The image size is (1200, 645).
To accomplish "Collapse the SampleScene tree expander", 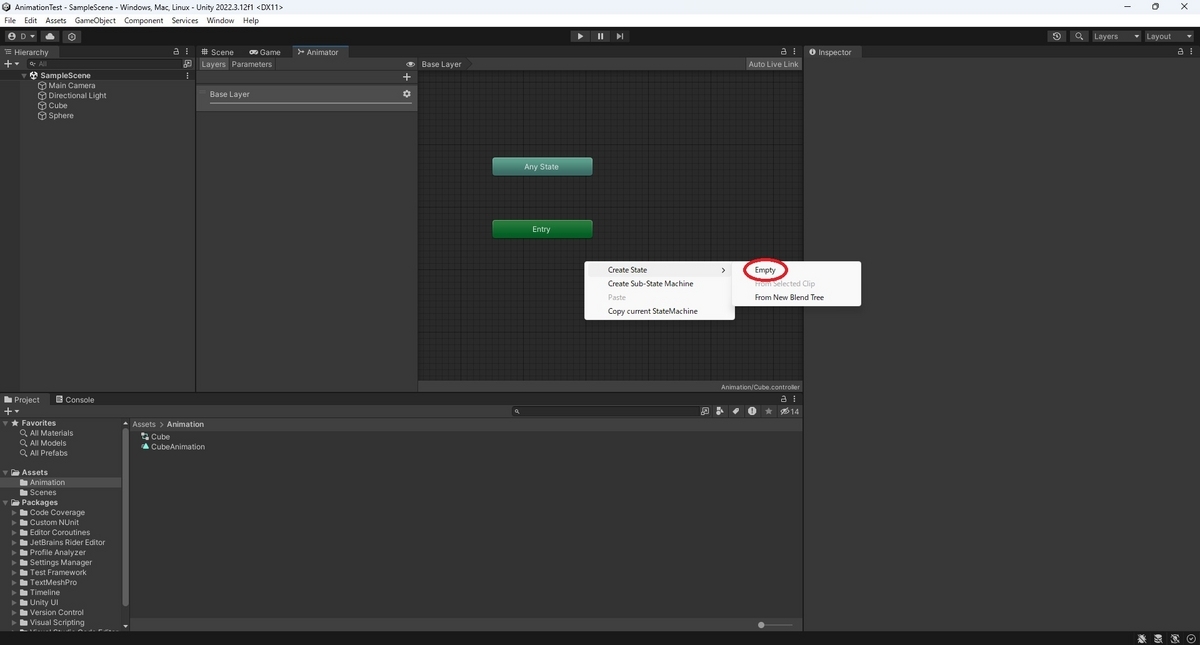I will (24, 75).
